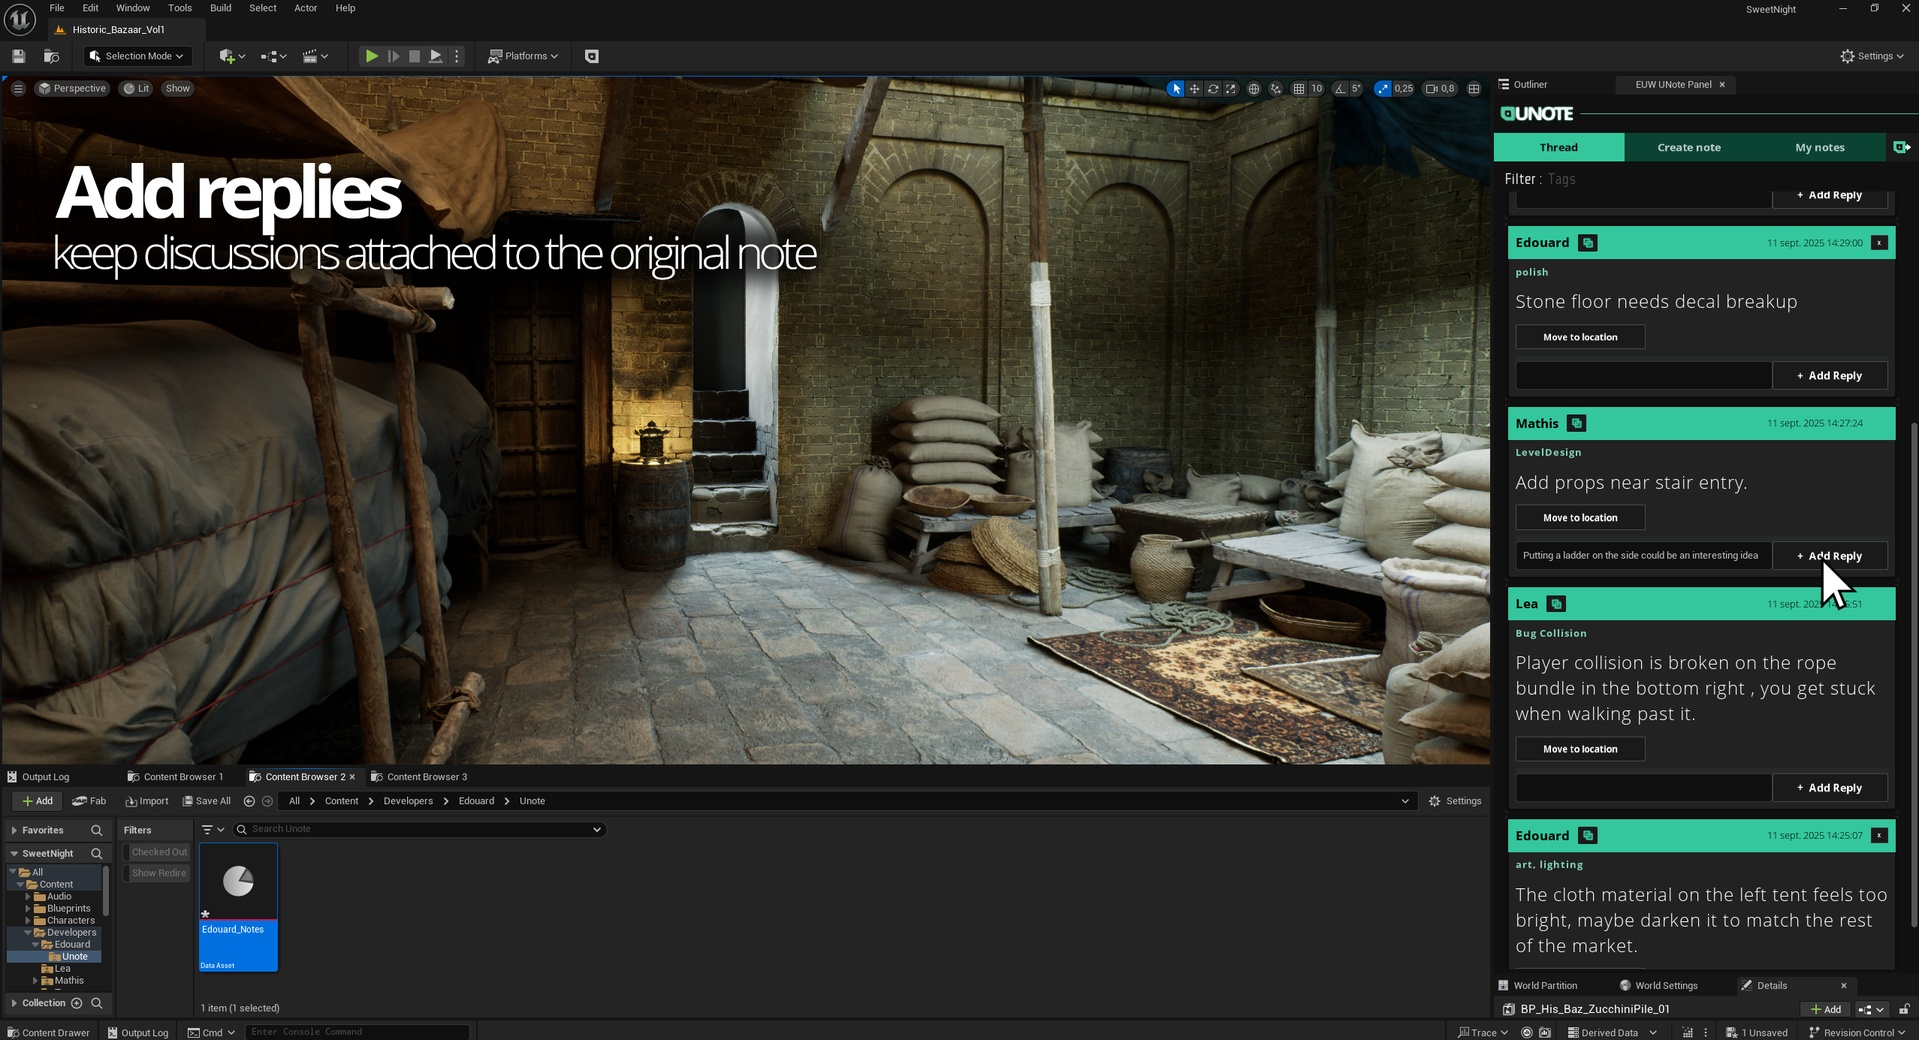
Task: Expand the Characters folder in tree
Action: (28, 921)
